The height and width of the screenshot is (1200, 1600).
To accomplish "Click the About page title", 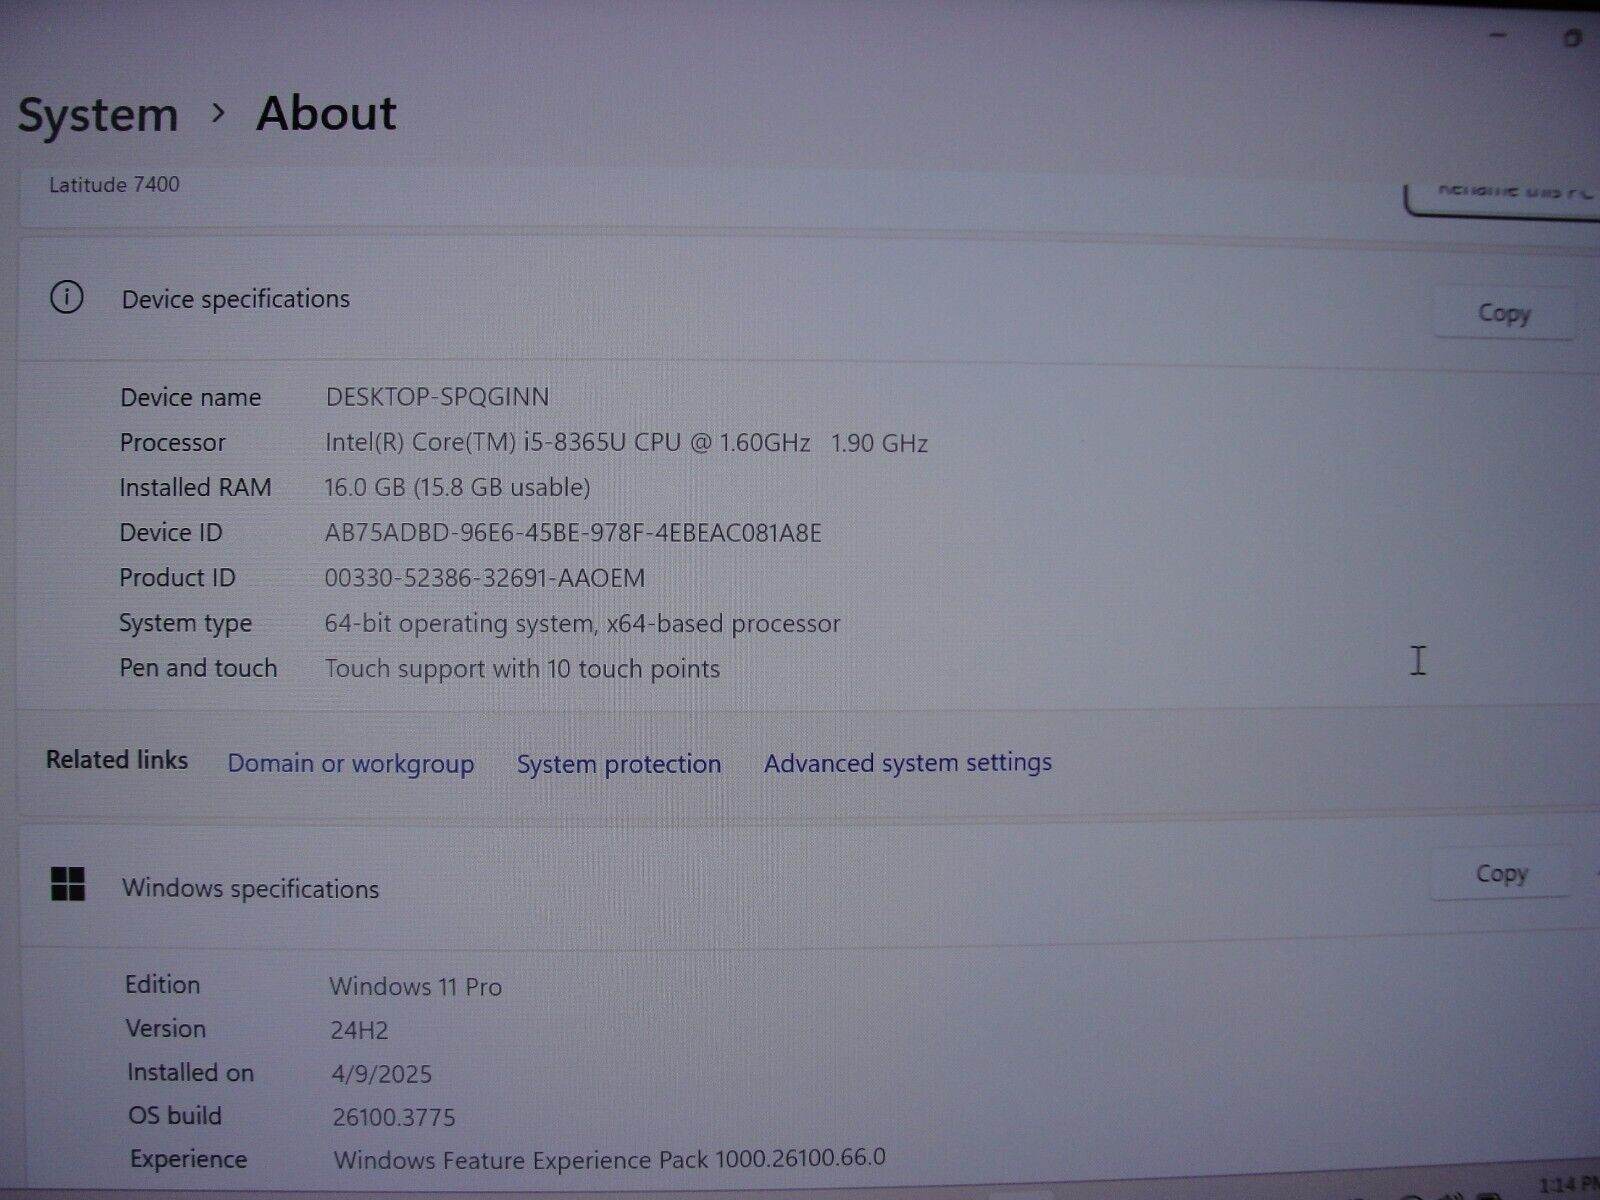I will [x=326, y=113].
